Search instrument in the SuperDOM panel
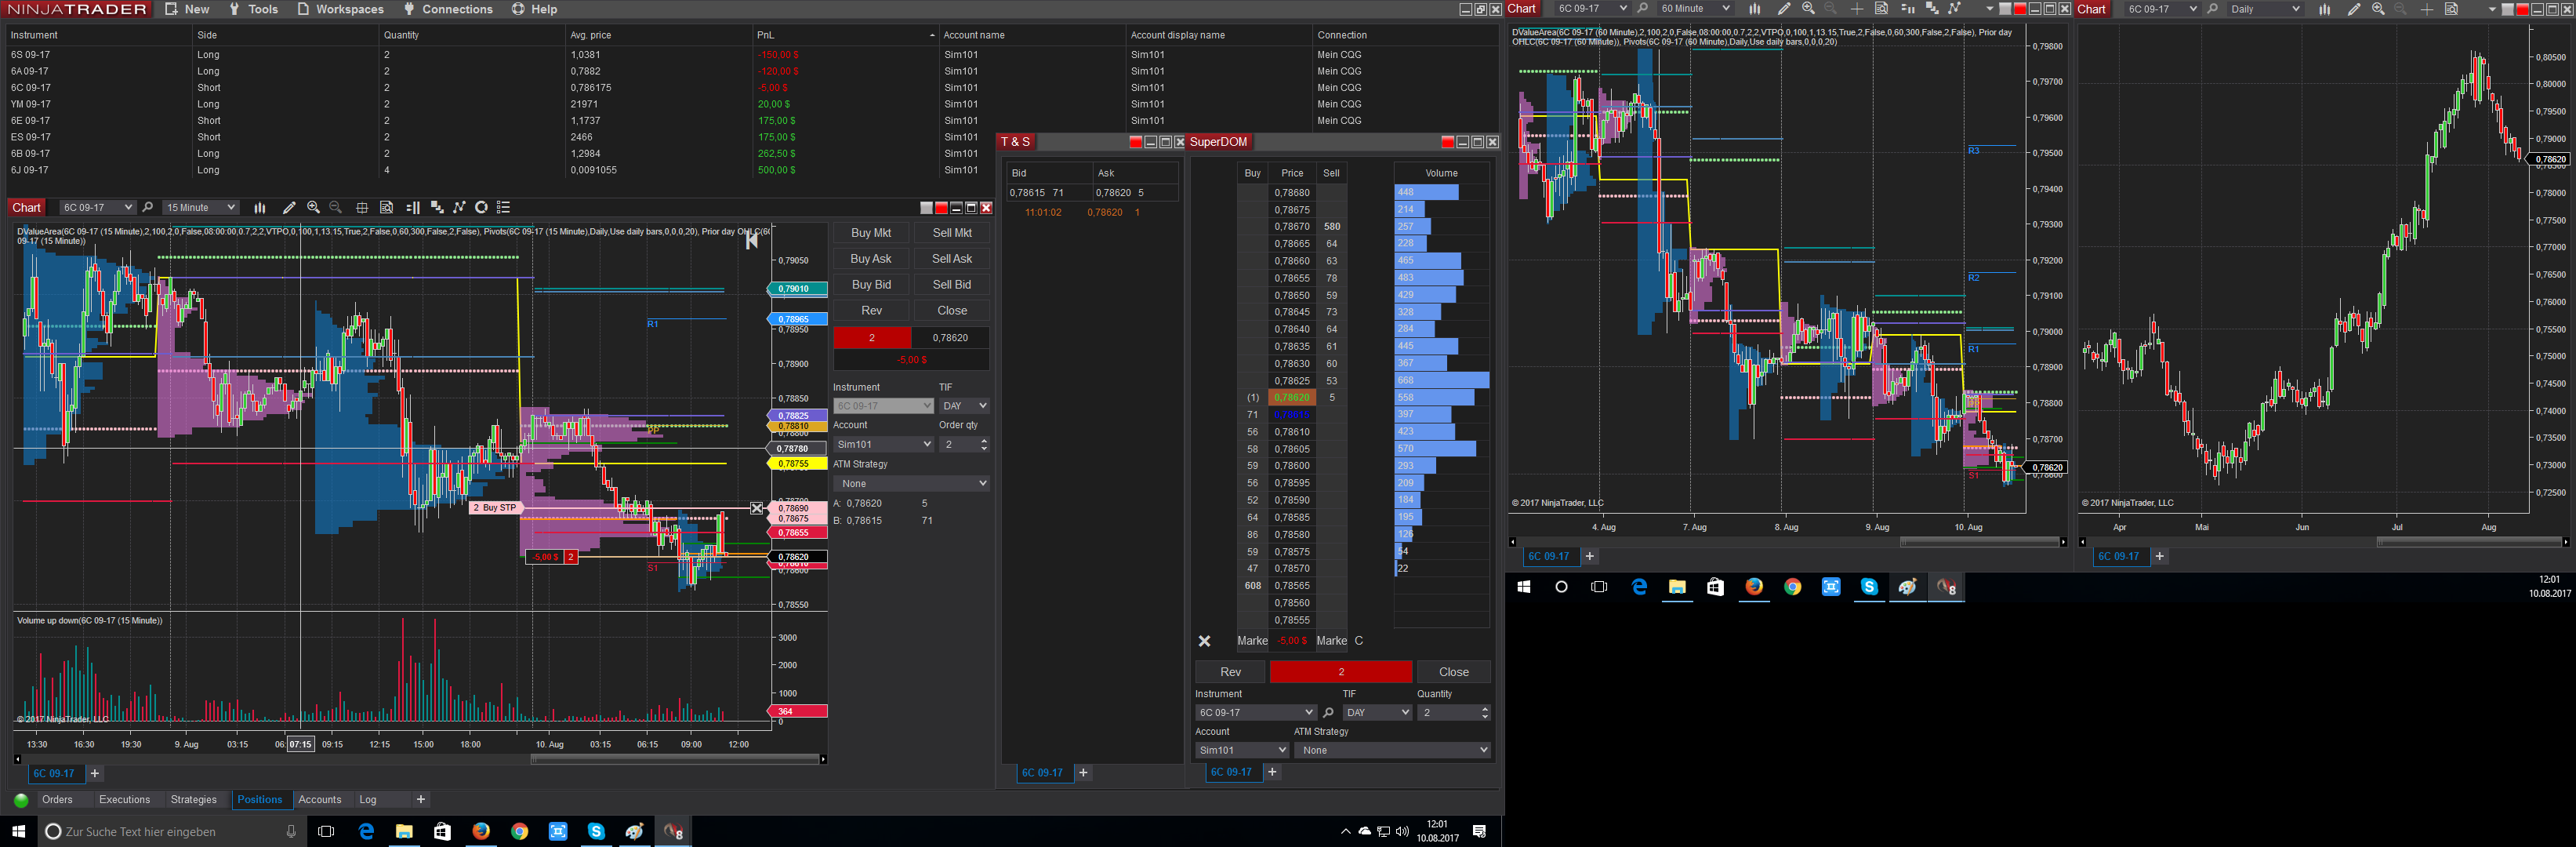 1329,713
